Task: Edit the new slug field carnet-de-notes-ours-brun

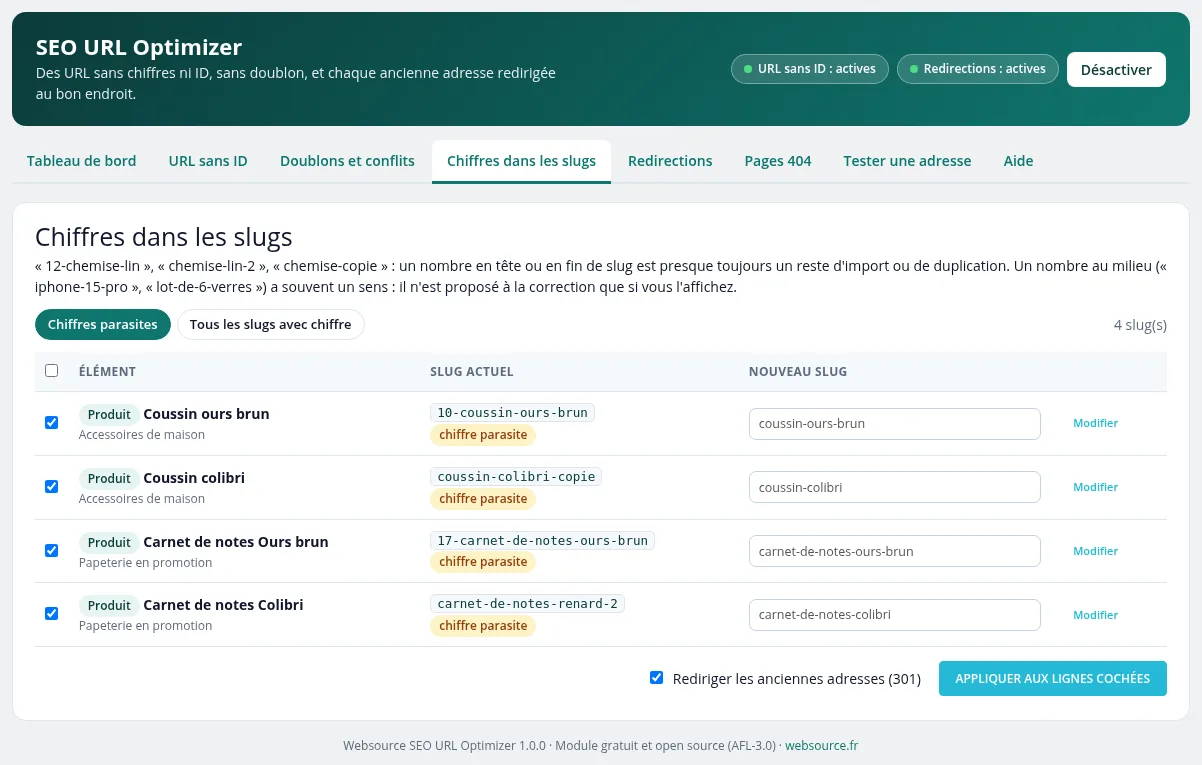Action: pyautogui.click(x=895, y=551)
